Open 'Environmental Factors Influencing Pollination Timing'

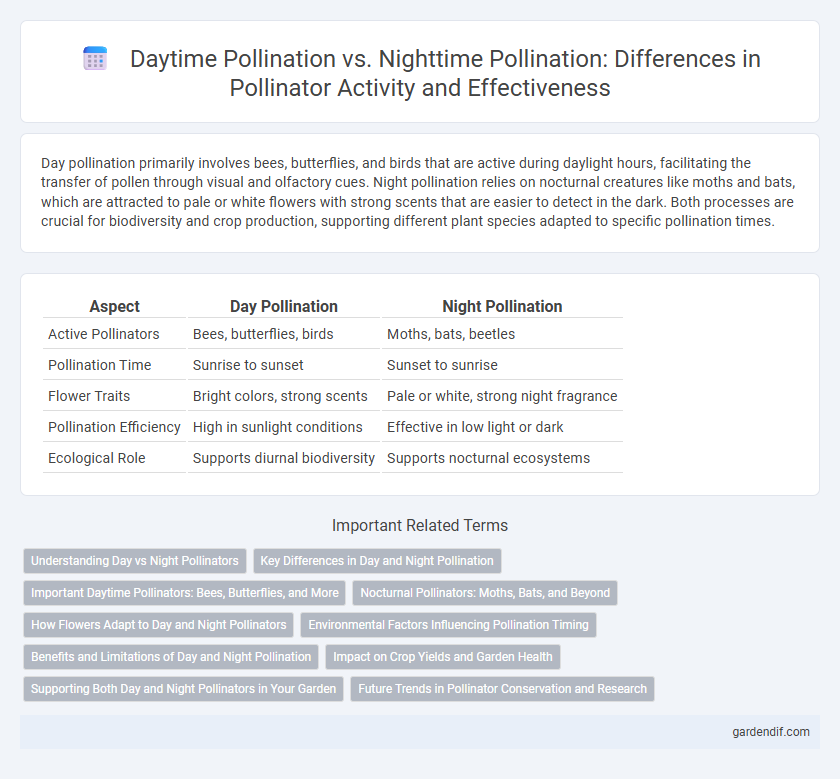coord(448,625)
